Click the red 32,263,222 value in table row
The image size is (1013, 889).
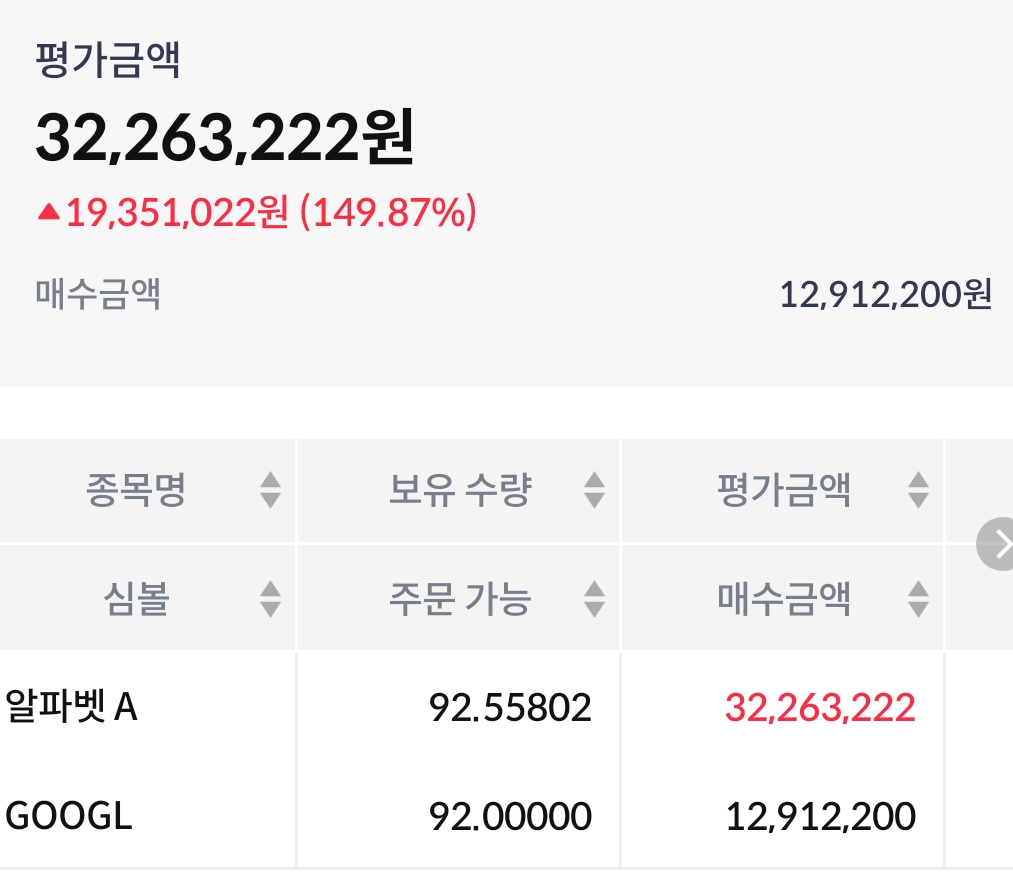[820, 708]
